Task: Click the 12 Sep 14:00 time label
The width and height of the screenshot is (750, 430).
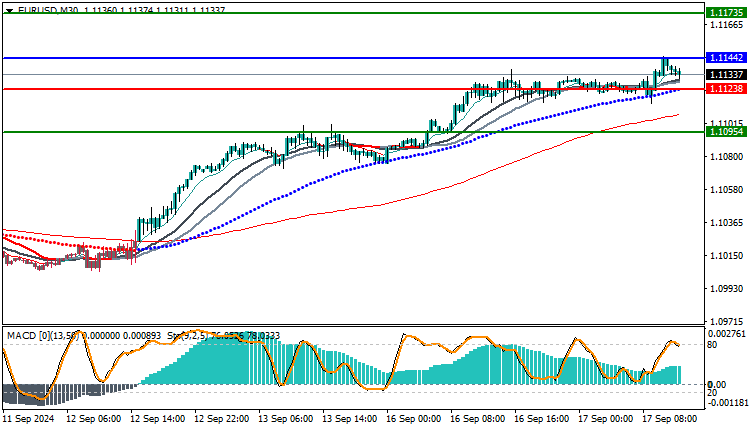Action: [157, 419]
